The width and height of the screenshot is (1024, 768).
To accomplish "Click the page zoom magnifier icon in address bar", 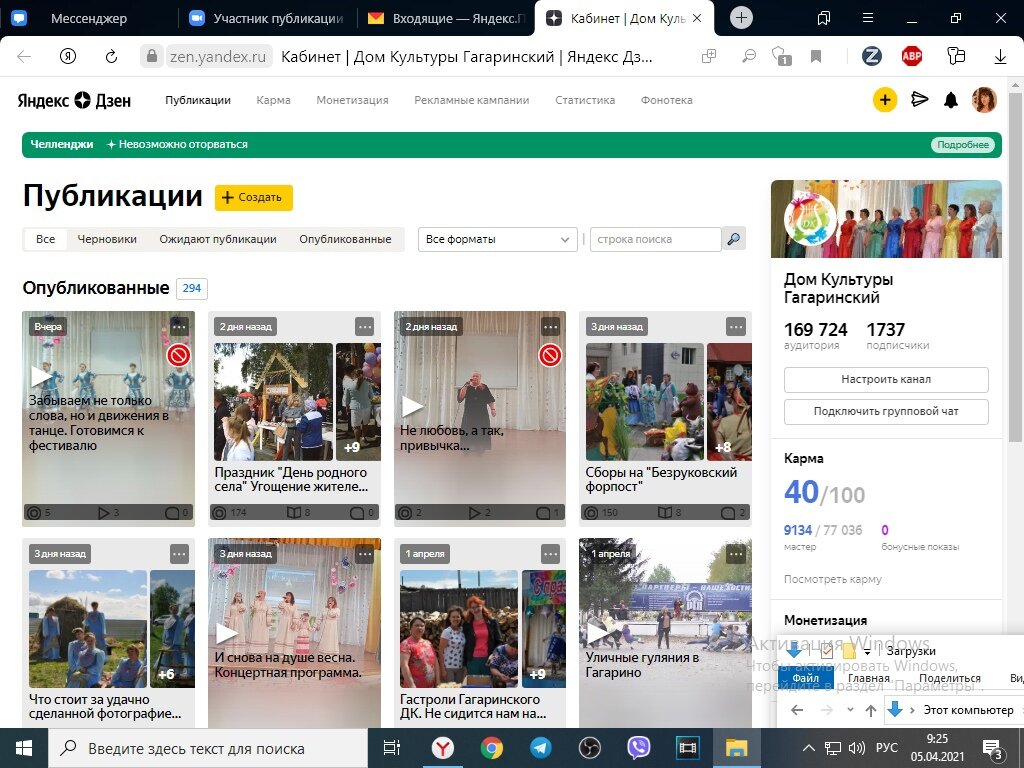I will pos(748,57).
